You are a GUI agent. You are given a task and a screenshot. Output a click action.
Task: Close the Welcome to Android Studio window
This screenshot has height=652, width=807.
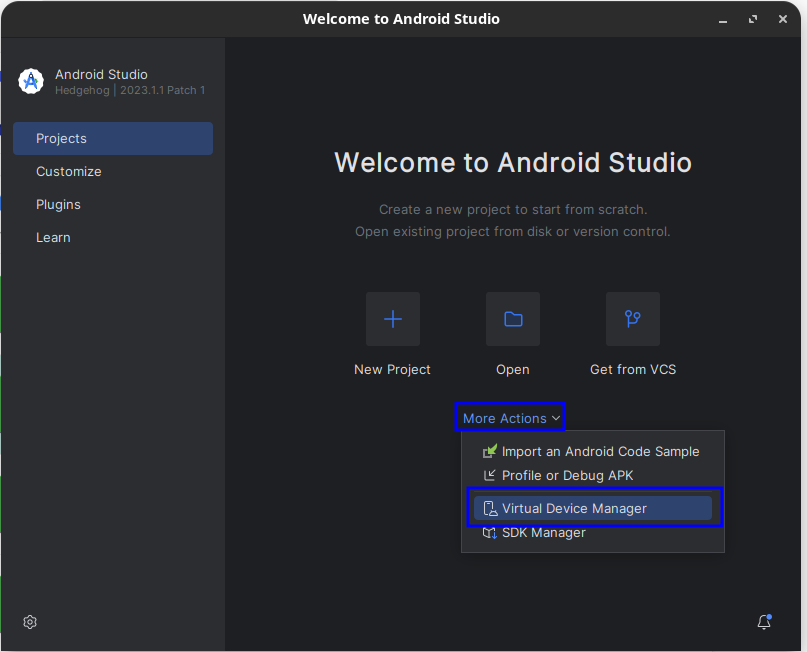point(784,19)
